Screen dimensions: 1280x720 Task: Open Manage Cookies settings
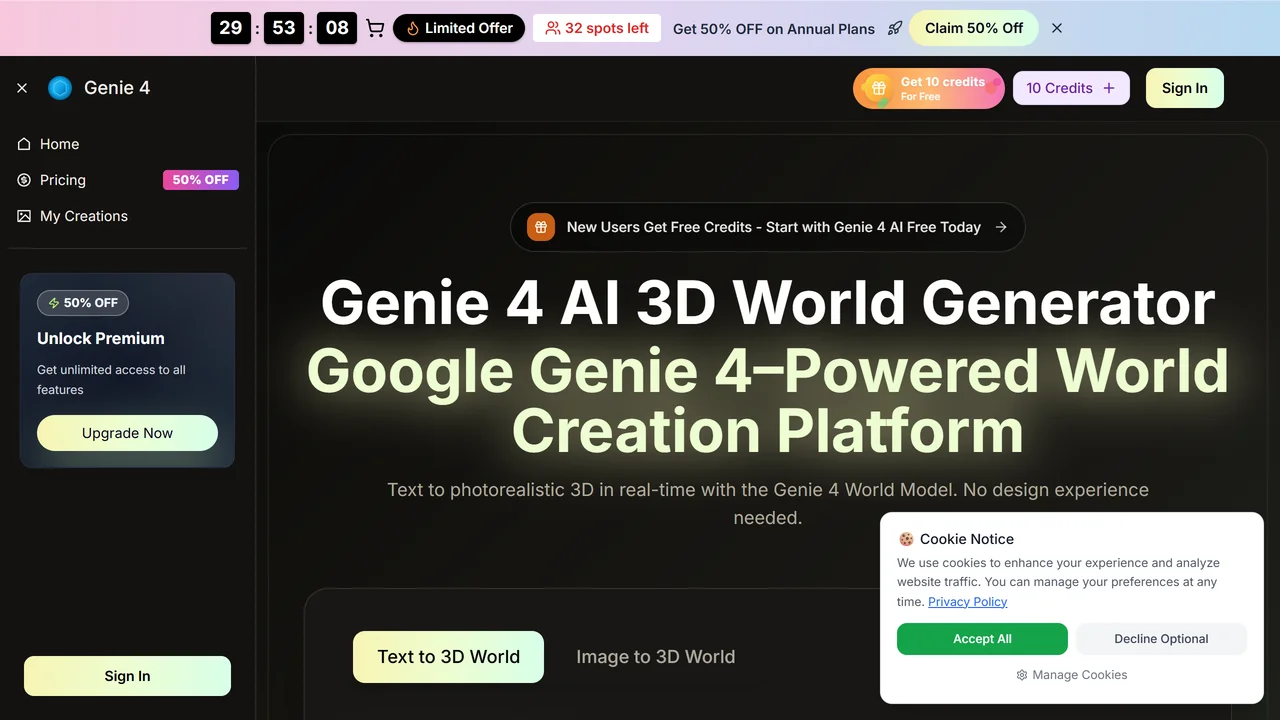point(1072,675)
